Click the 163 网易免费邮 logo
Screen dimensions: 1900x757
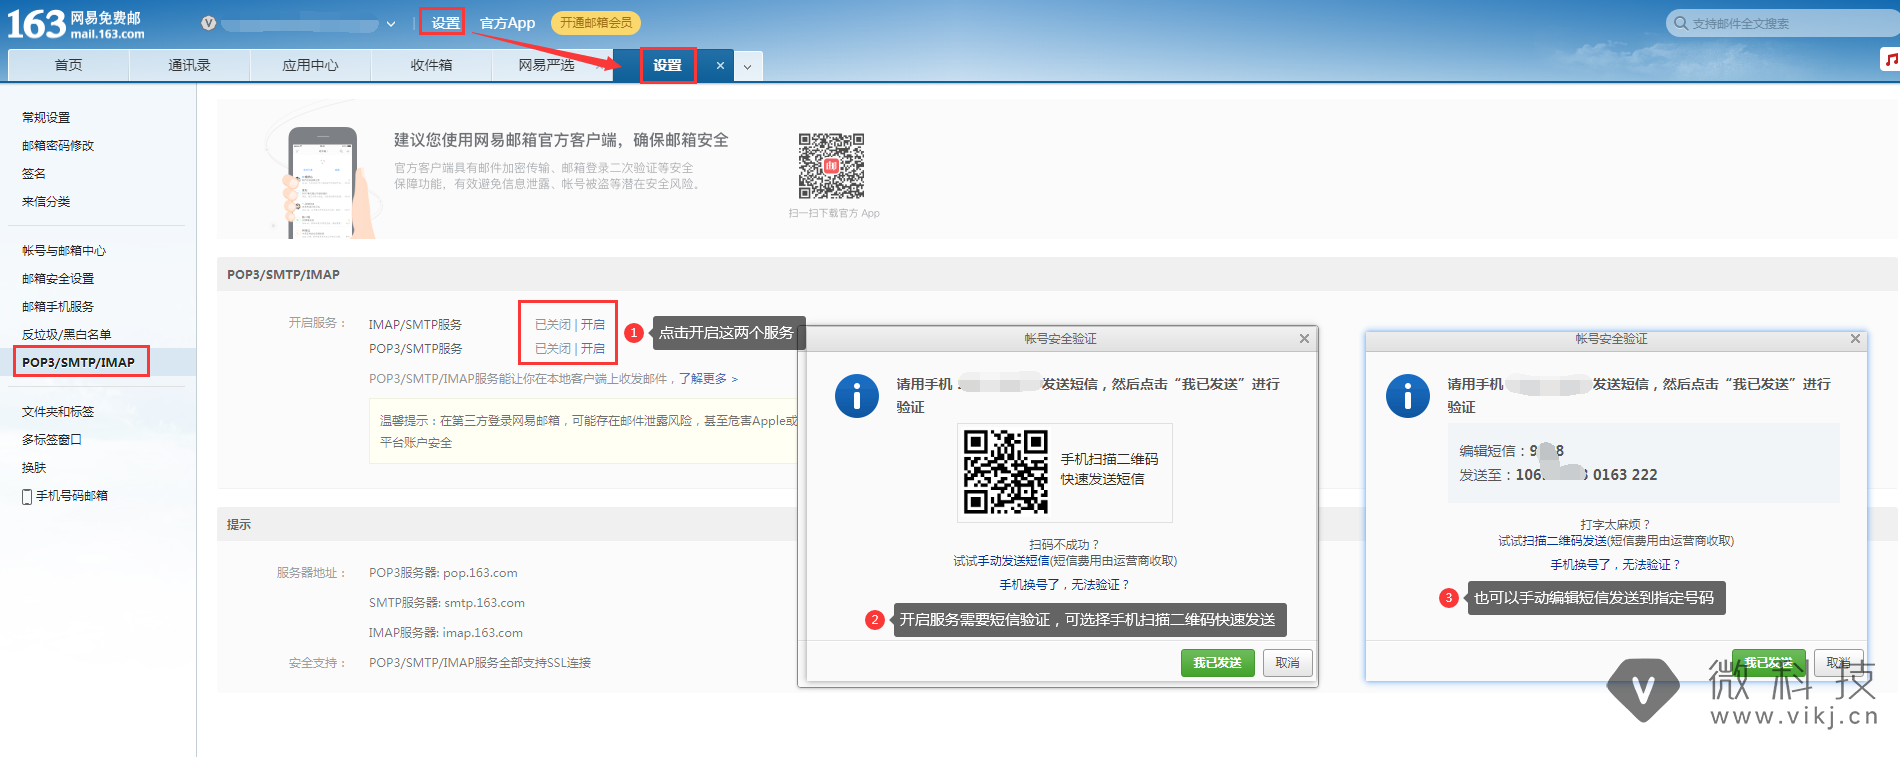click(75, 24)
